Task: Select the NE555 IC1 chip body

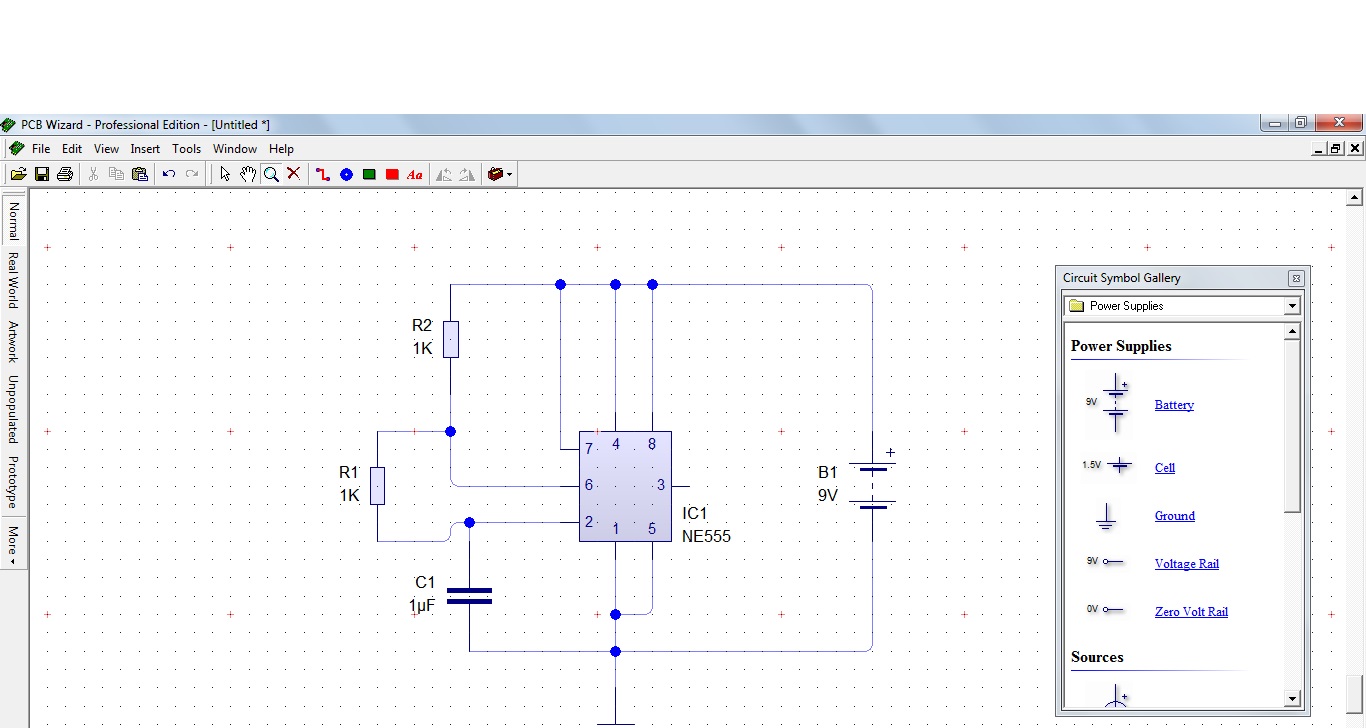Action: (625, 486)
